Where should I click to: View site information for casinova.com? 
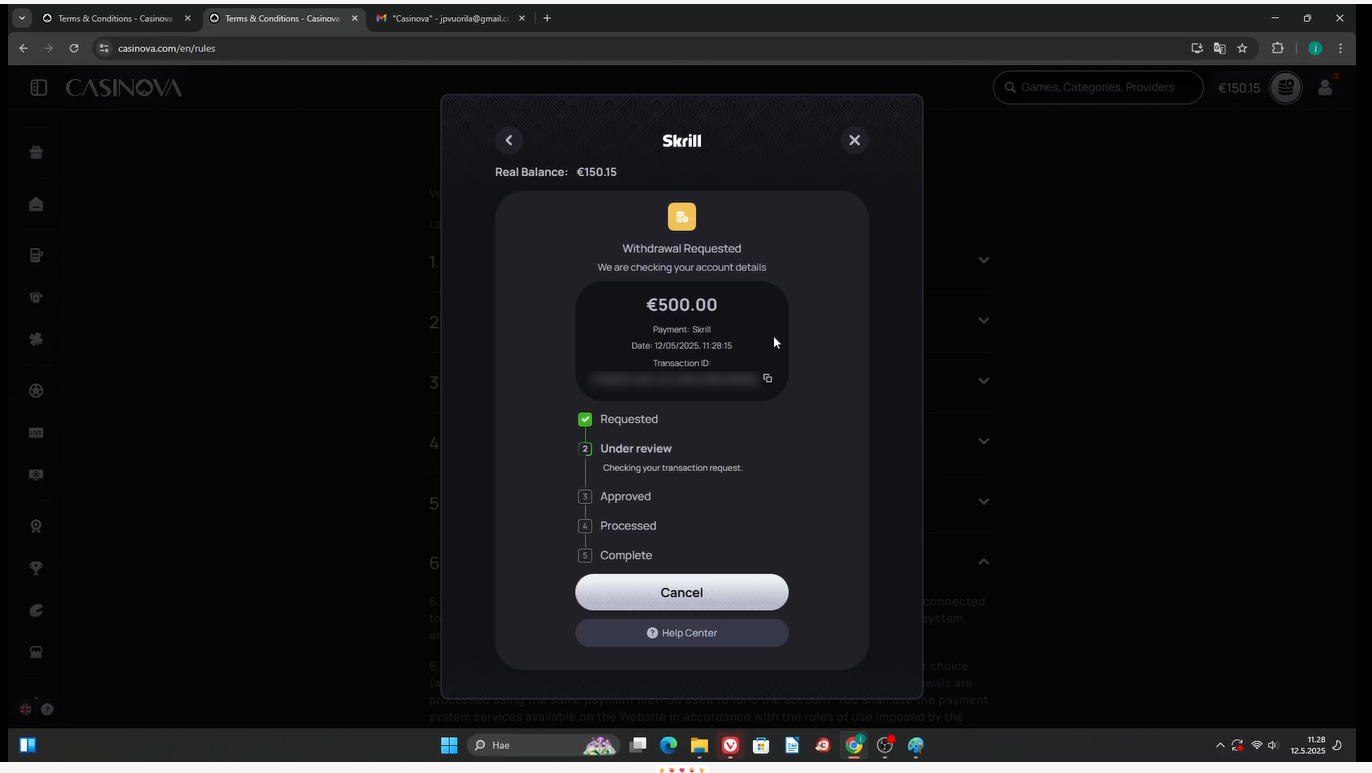[x=103, y=48]
